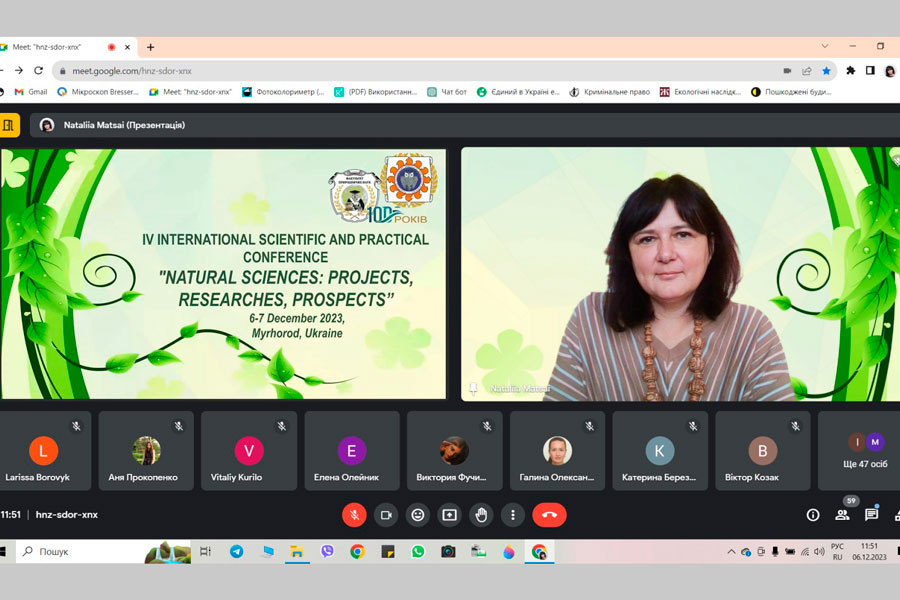
Task: Expand the 'Ще 47 осіб' participants tile
Action: (866, 451)
